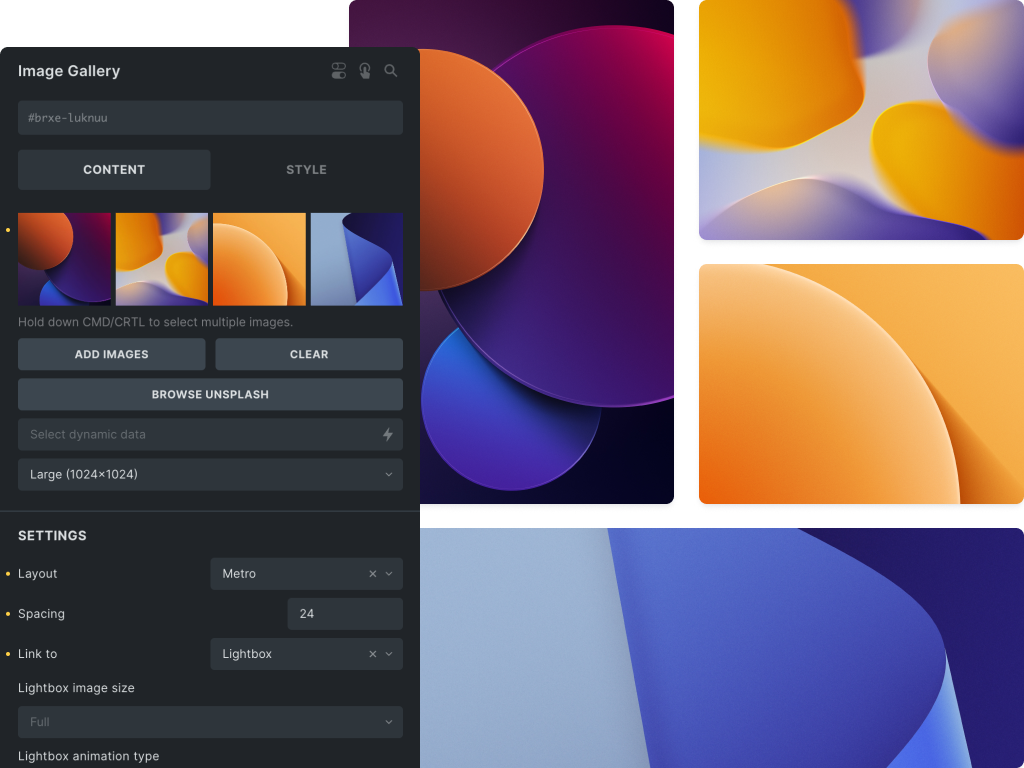The height and width of the screenshot is (768, 1024).
Task: Click the dynamic data lightning bolt icon
Action: (x=390, y=434)
